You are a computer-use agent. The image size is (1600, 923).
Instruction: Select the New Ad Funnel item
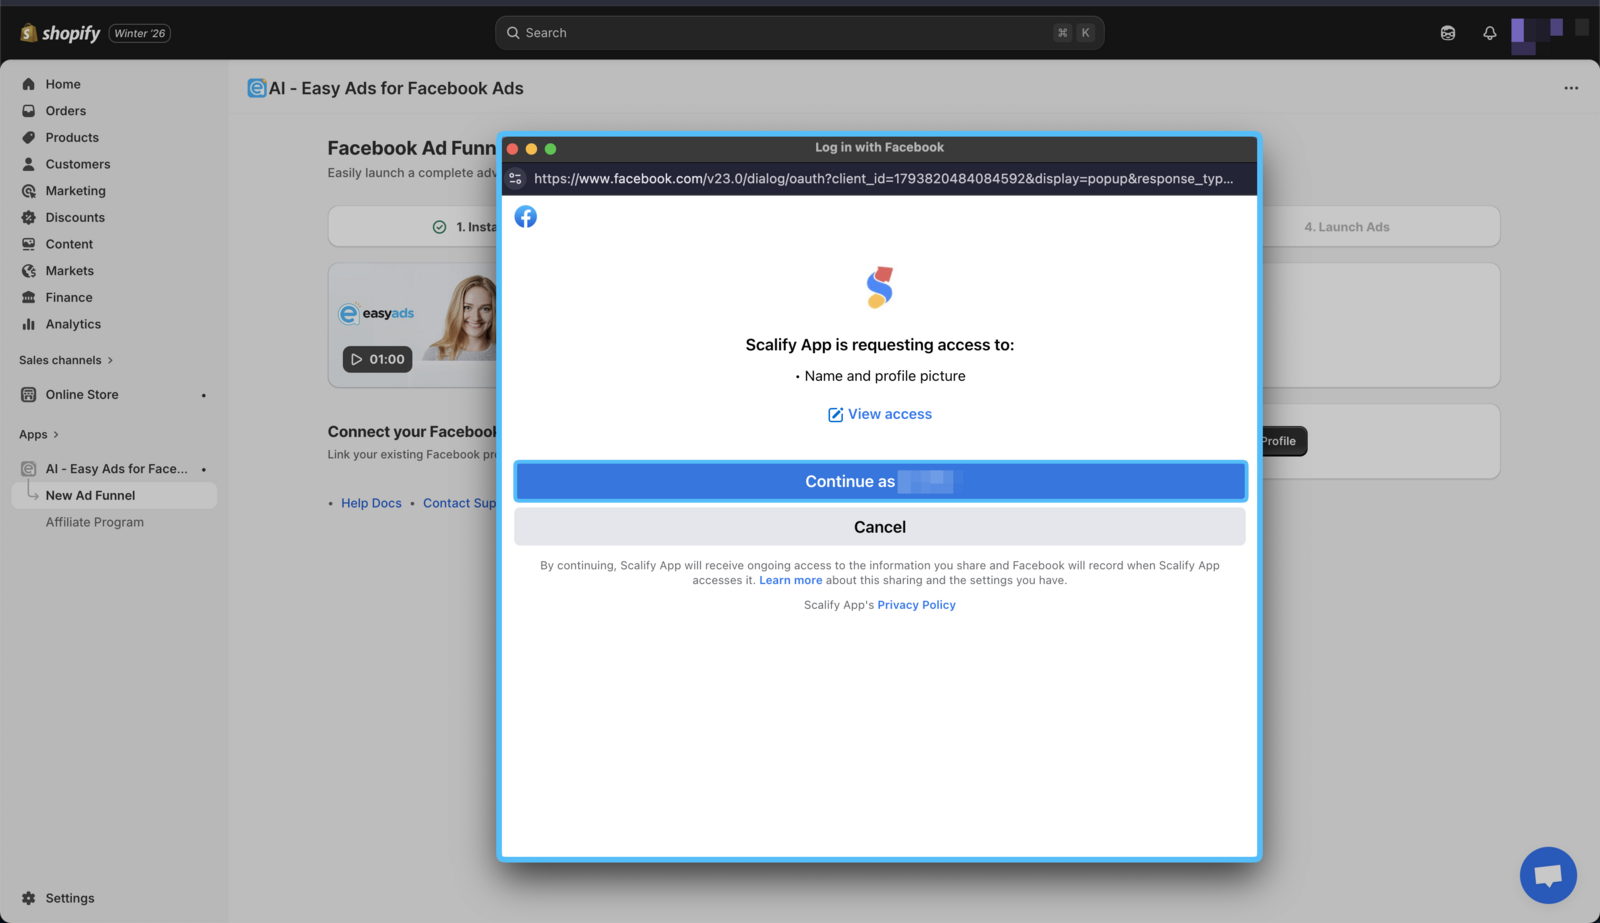(90, 495)
